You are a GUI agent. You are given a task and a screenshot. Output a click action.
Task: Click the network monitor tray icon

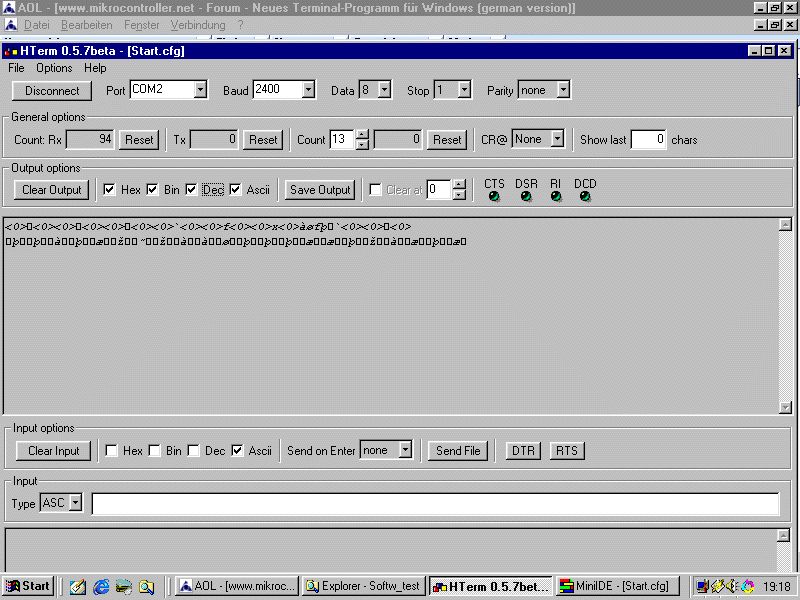tap(703, 586)
